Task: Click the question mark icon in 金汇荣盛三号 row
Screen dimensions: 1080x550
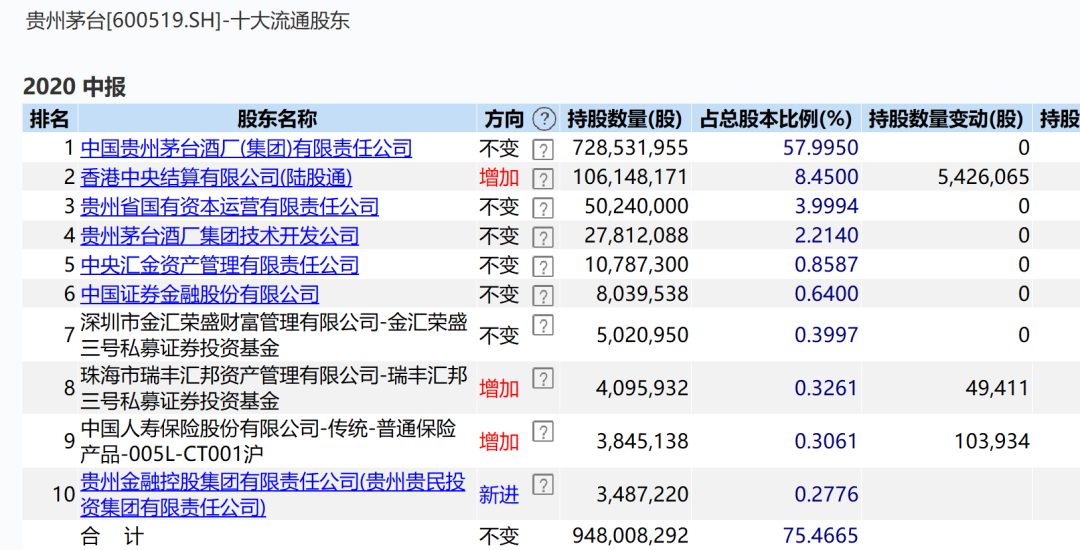Action: click(x=543, y=325)
